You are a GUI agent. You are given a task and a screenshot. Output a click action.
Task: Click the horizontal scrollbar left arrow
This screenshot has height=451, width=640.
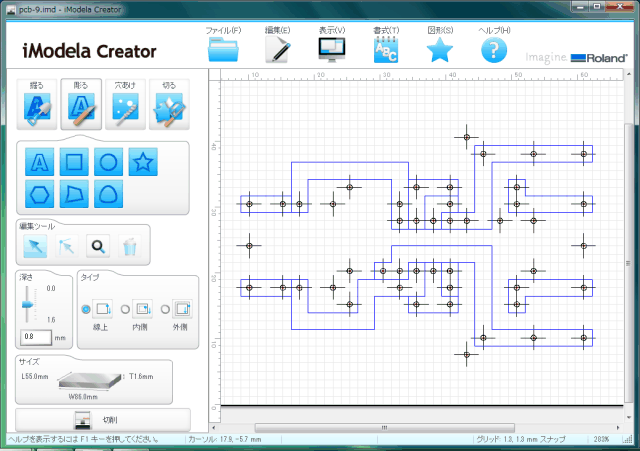(x=214, y=428)
